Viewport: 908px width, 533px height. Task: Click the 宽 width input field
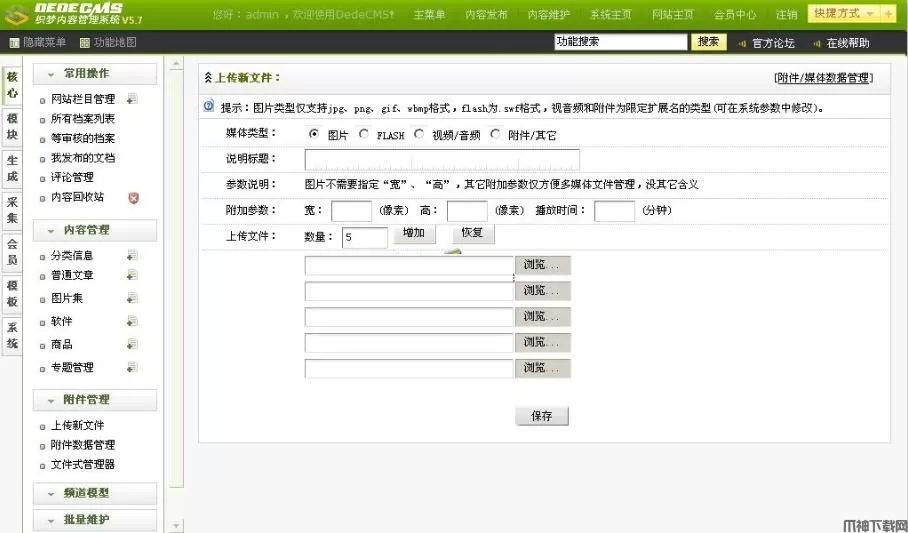pyautogui.click(x=351, y=211)
